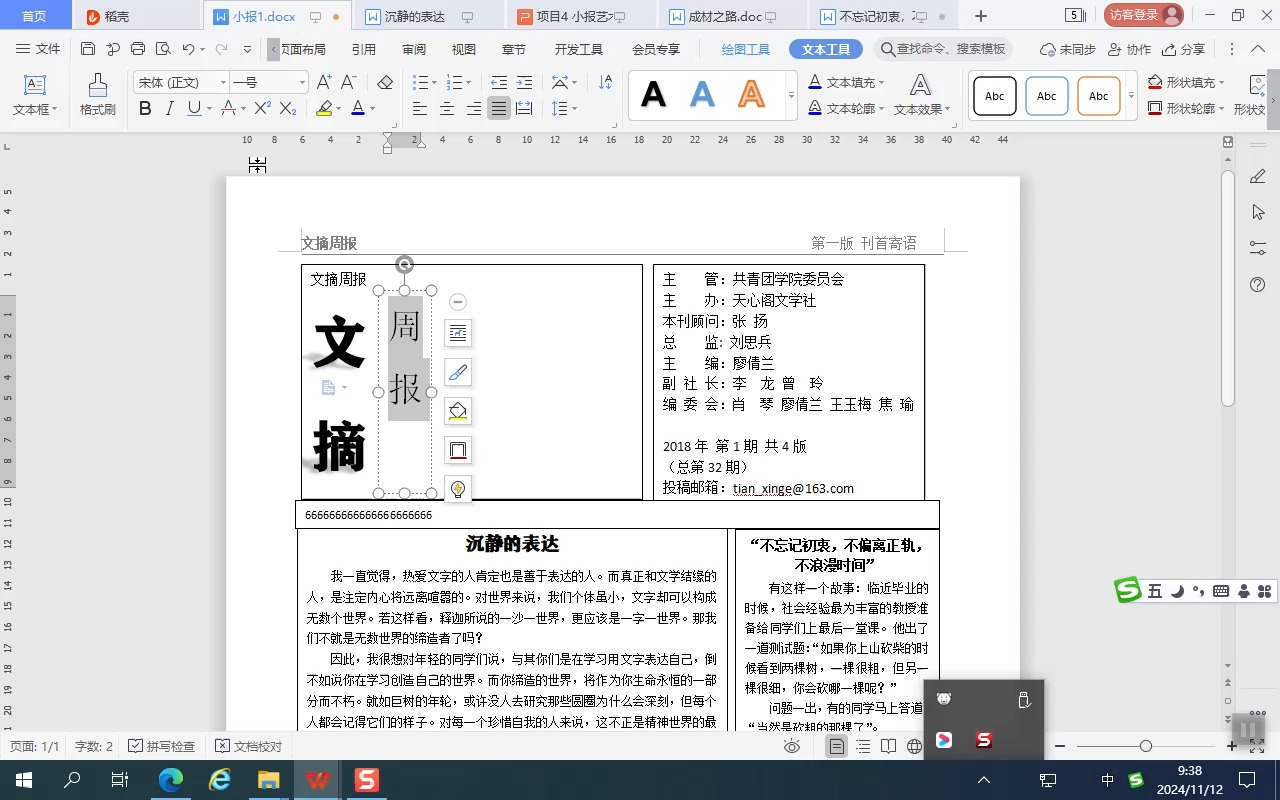Switch to the 引用 ribbon tab
The width and height of the screenshot is (1280, 800).
(x=364, y=49)
